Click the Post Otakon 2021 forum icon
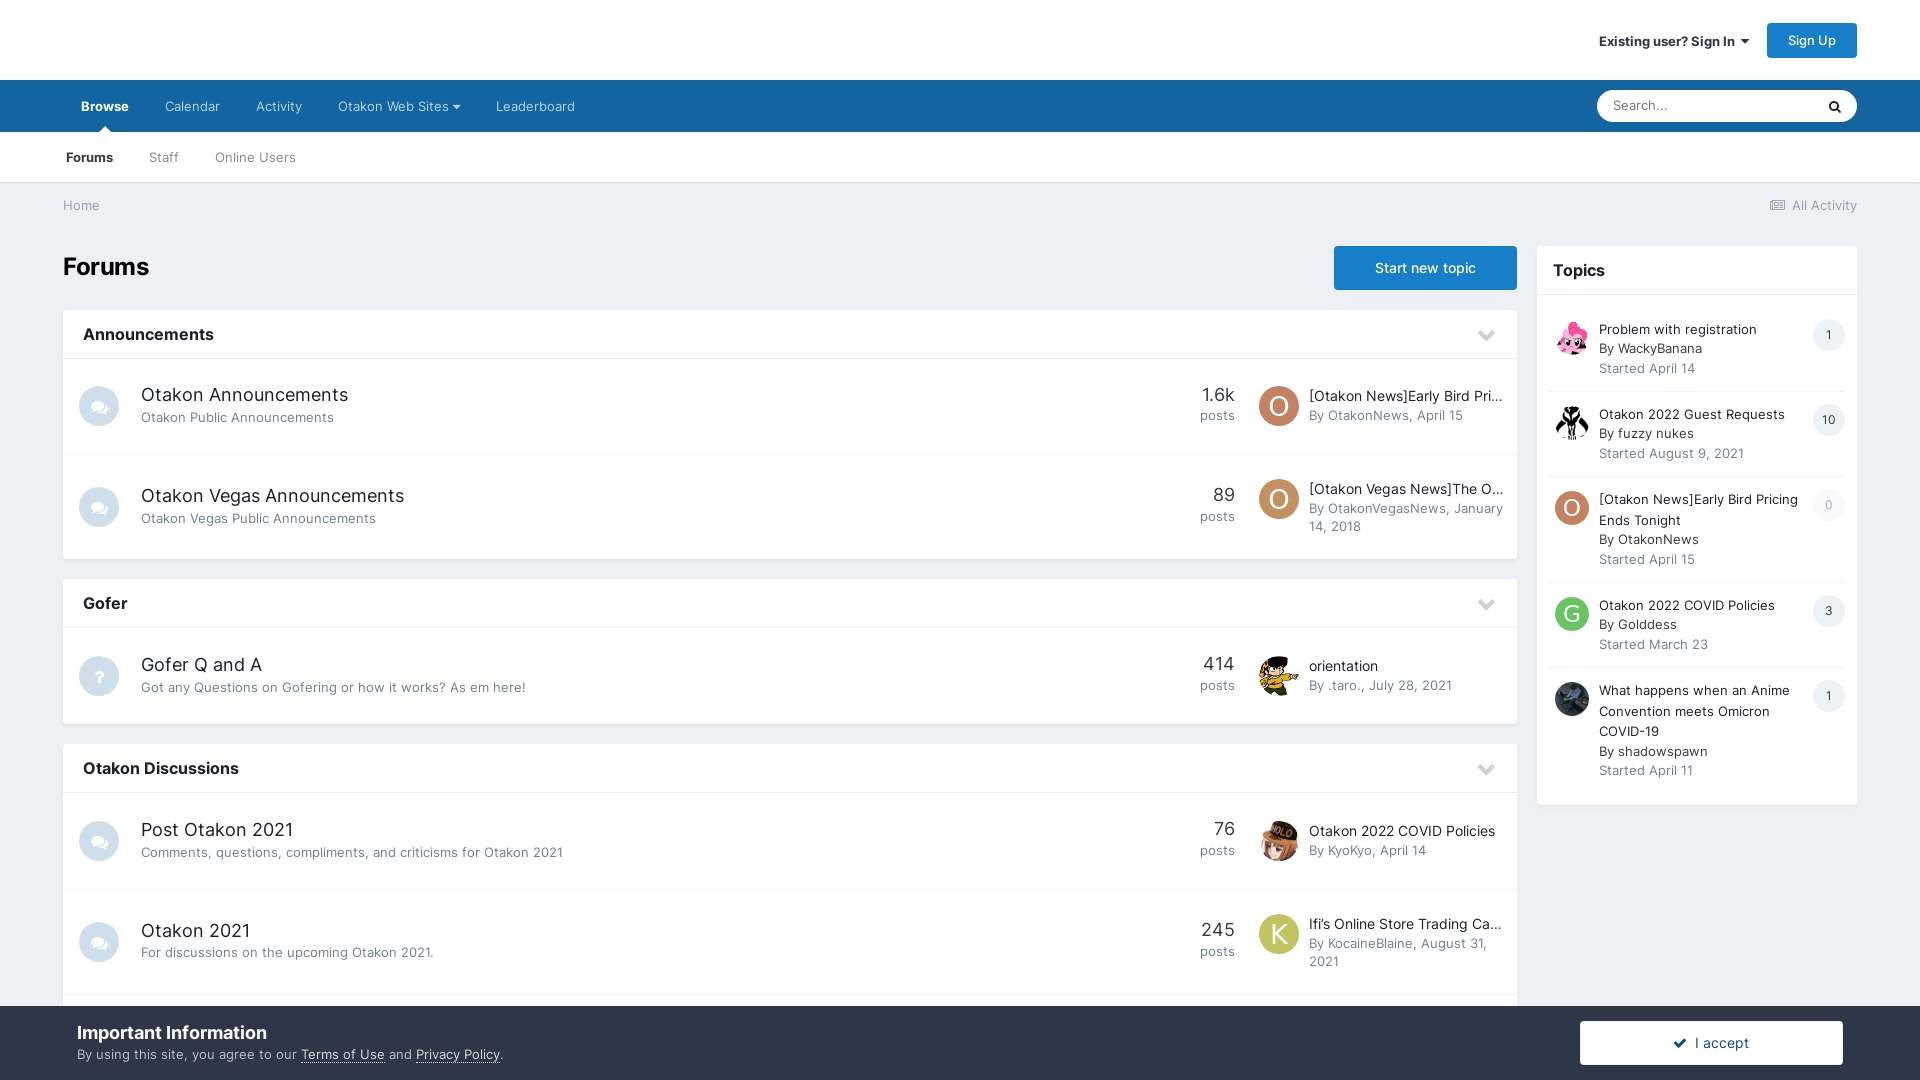This screenshot has height=1080, width=1920. (x=99, y=841)
